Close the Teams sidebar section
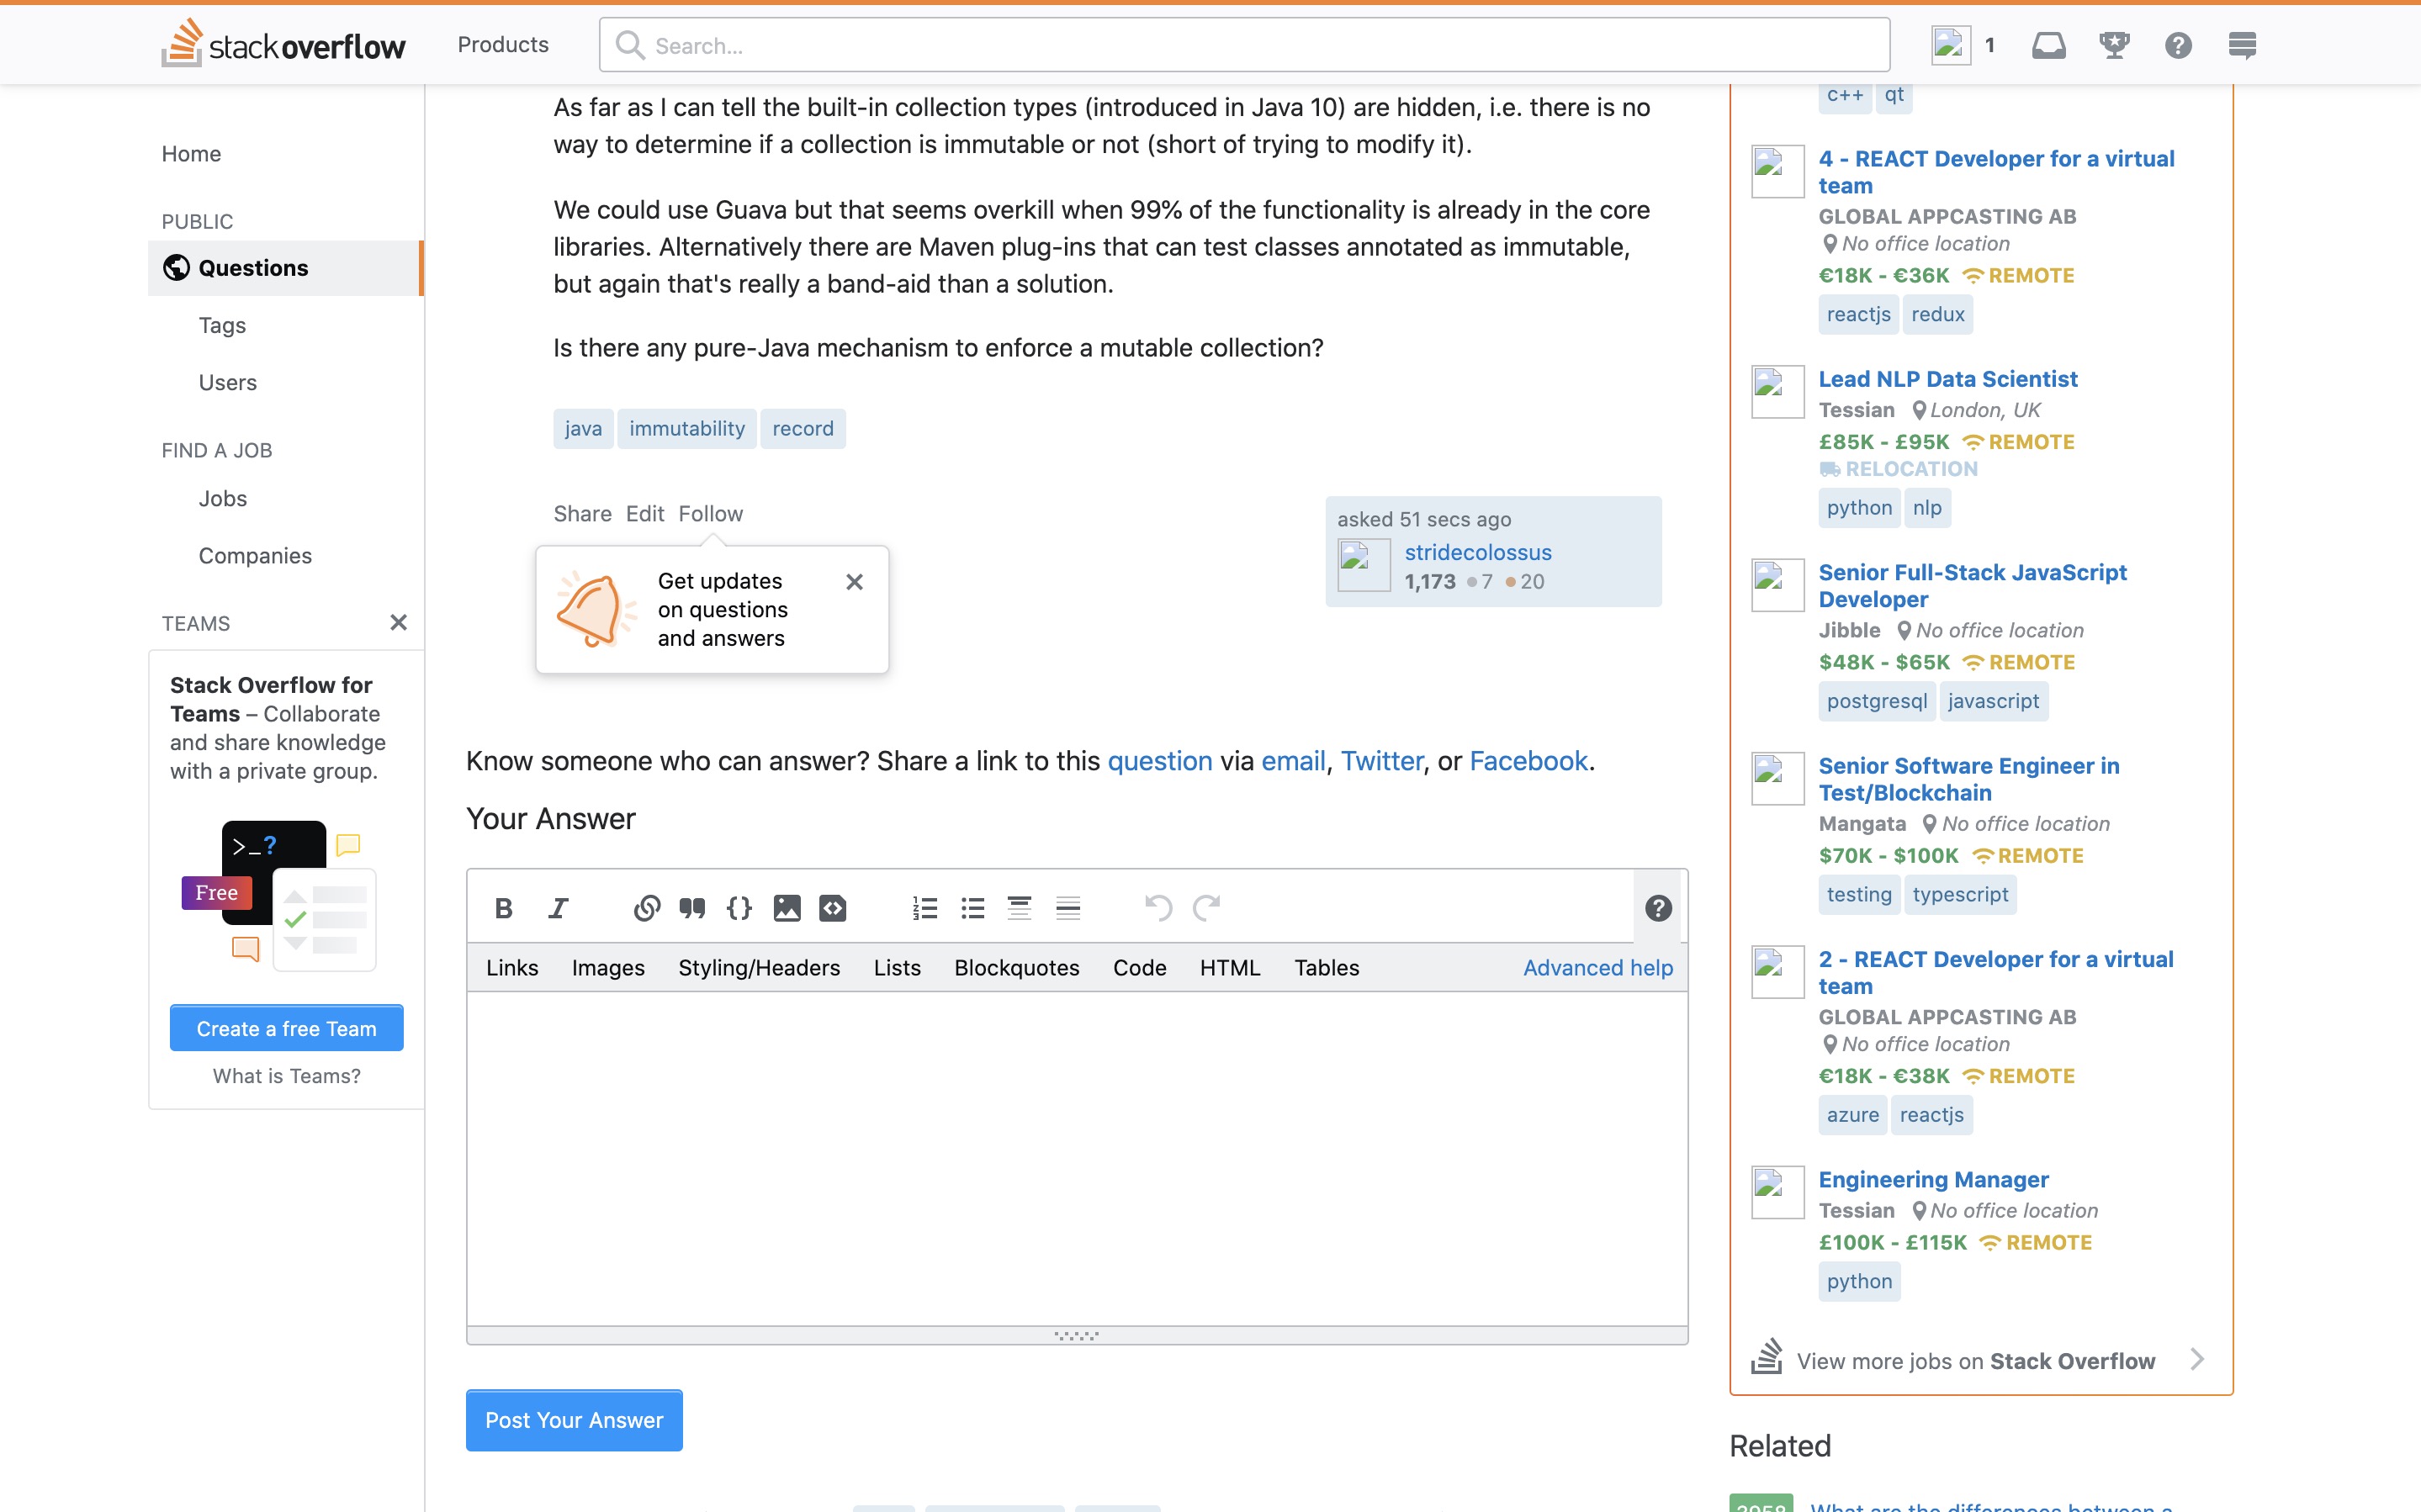This screenshot has height=1512, width=2421. coord(398,623)
